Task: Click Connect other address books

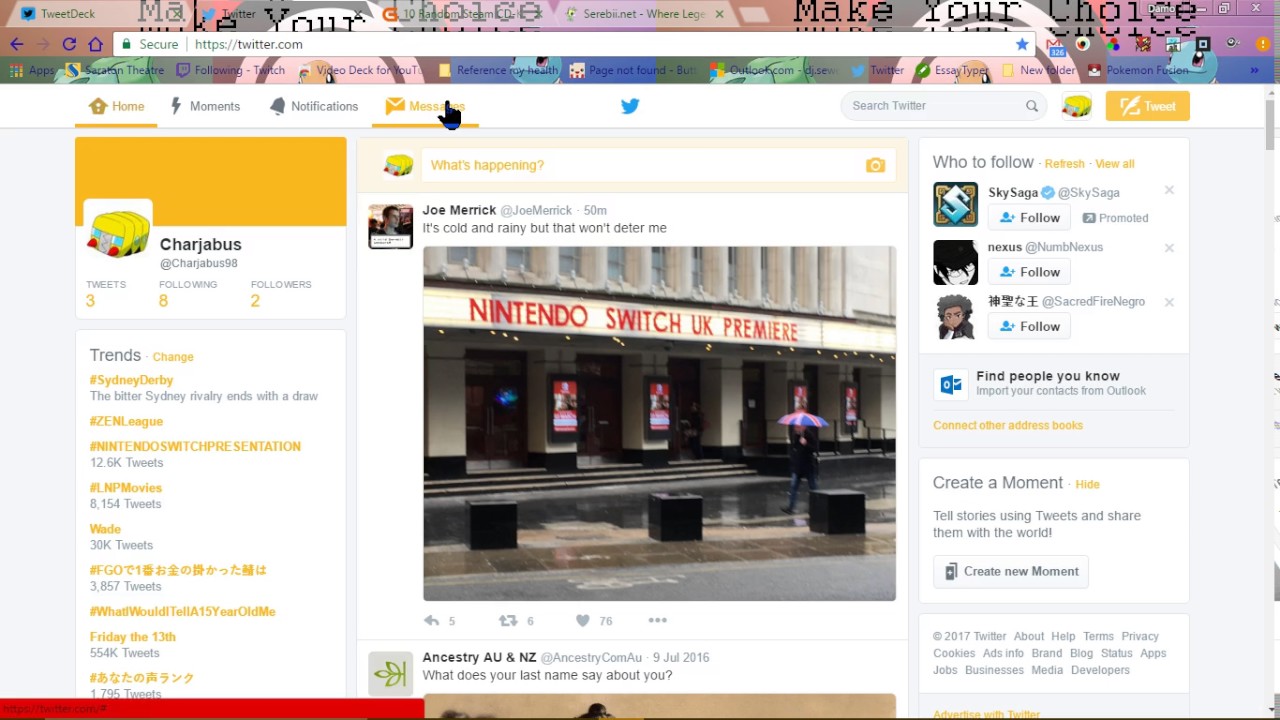Action: point(1008,425)
